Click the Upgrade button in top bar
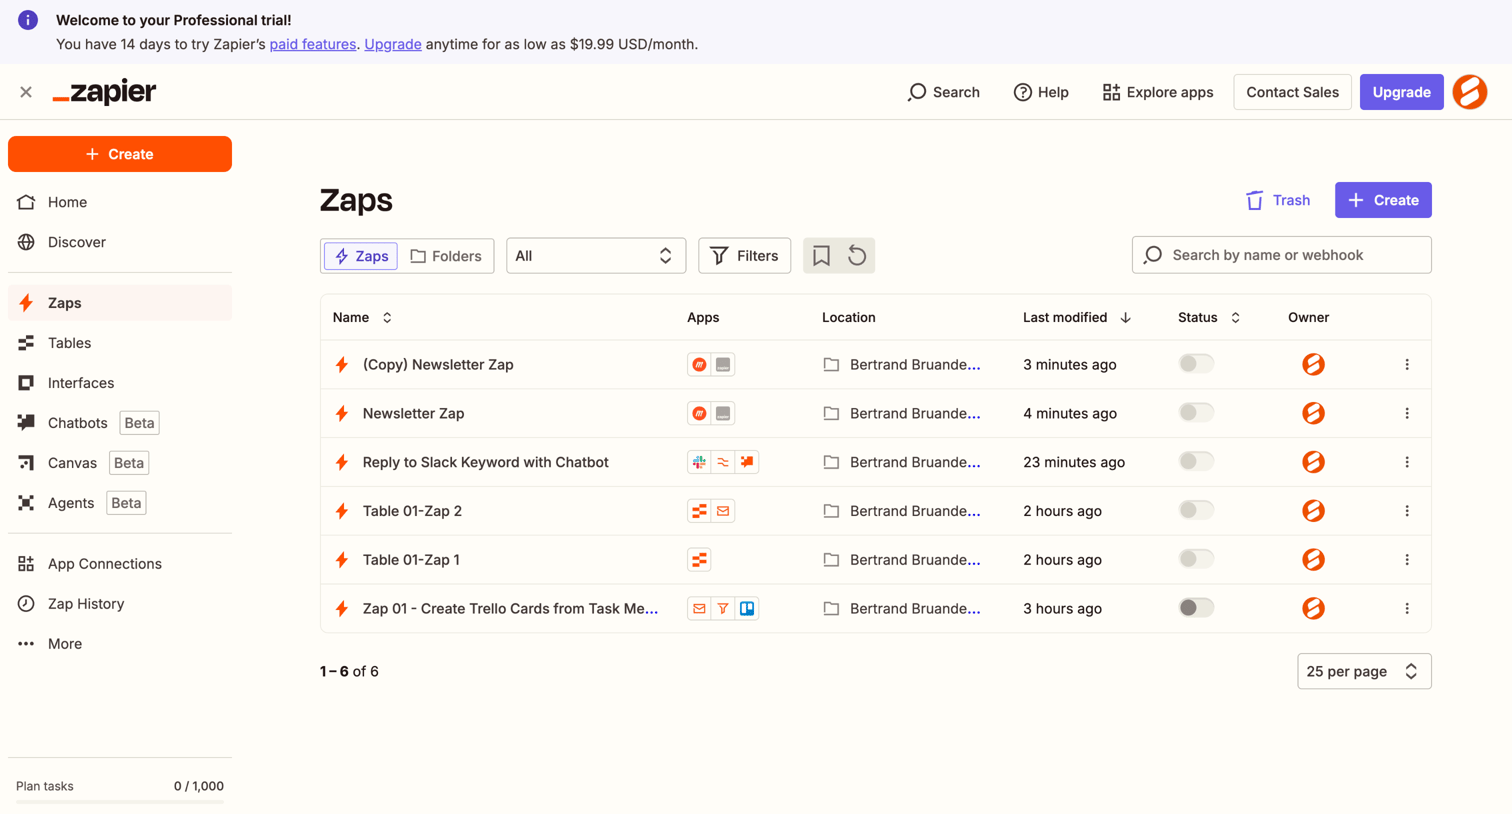The image size is (1512, 814). pyautogui.click(x=1401, y=92)
